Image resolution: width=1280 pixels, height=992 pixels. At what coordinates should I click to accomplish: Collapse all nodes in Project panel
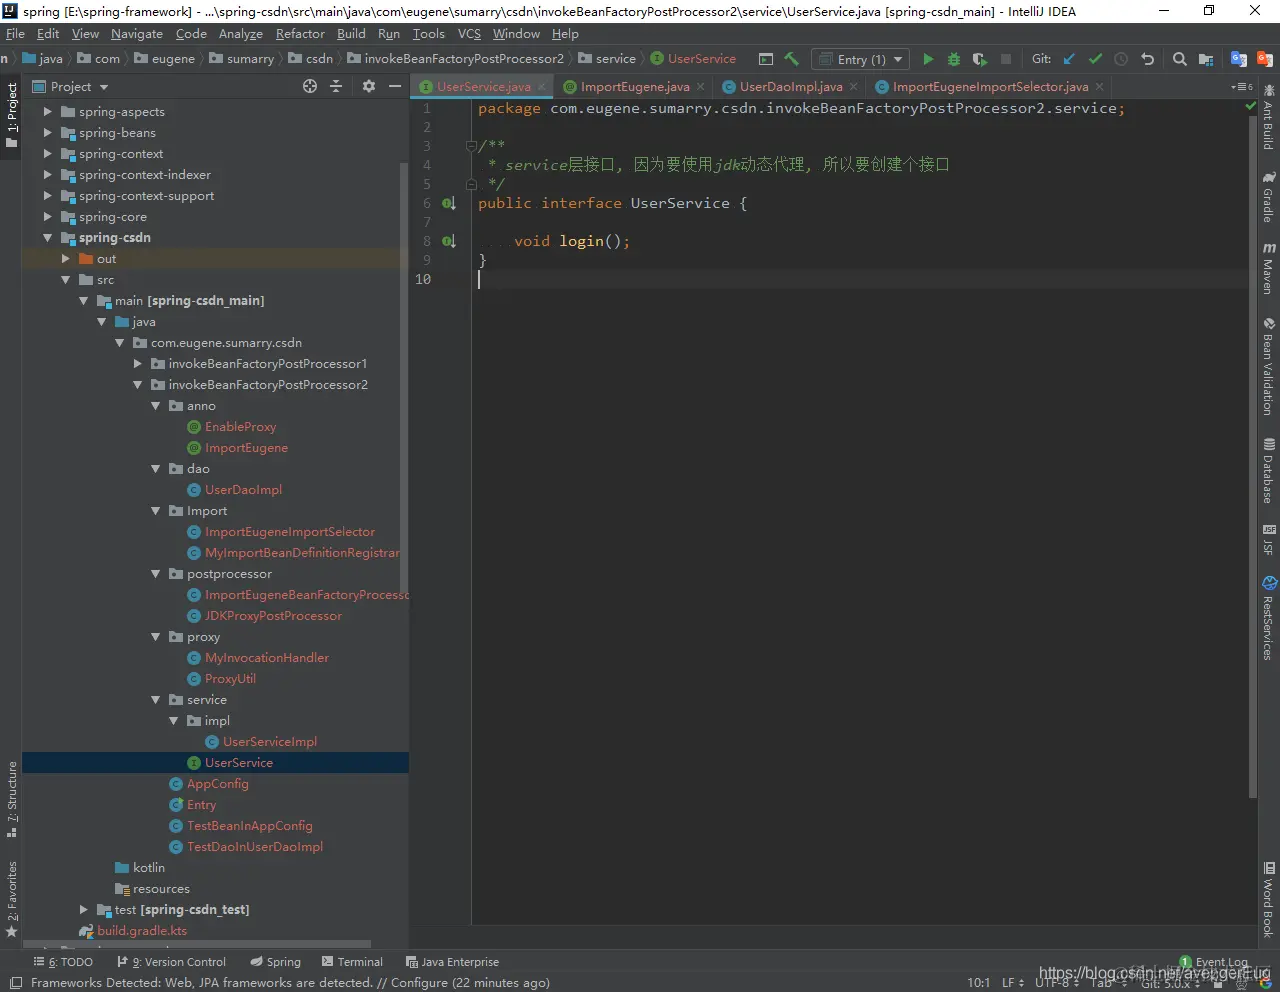[336, 87]
